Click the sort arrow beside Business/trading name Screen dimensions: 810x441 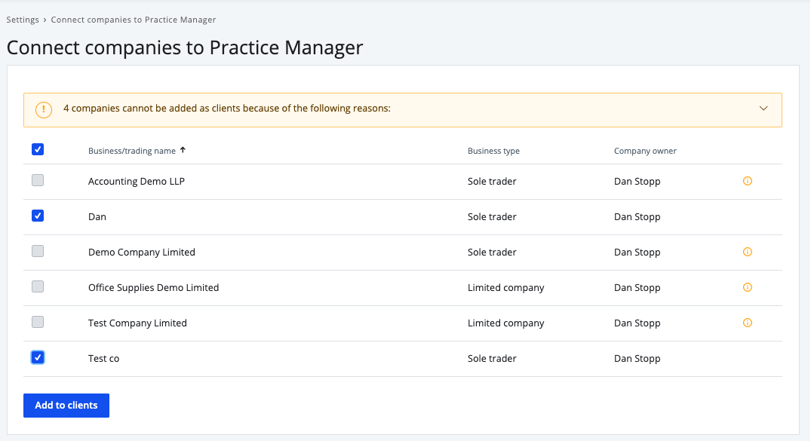pyautogui.click(x=183, y=150)
